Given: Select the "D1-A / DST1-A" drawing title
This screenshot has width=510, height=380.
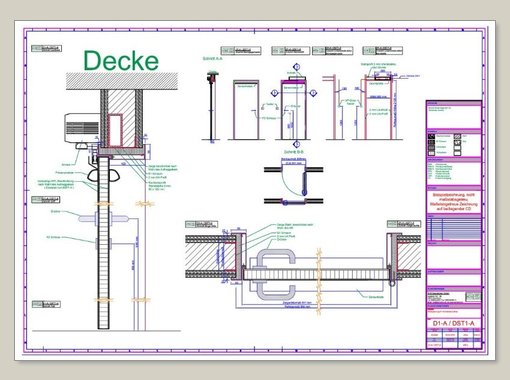Looking at the screenshot, I should pyautogui.click(x=453, y=323).
